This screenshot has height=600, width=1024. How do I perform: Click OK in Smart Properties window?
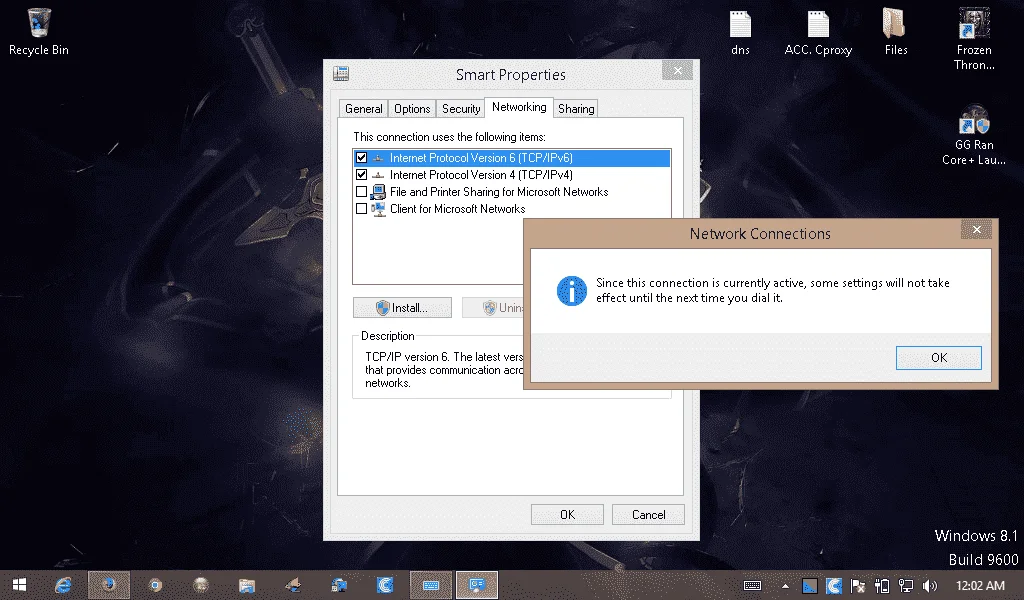click(x=567, y=514)
